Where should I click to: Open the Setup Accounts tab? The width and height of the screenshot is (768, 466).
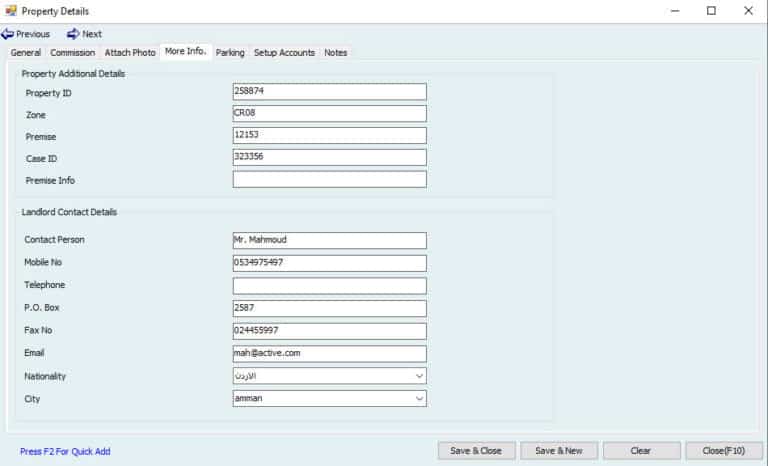pos(284,53)
